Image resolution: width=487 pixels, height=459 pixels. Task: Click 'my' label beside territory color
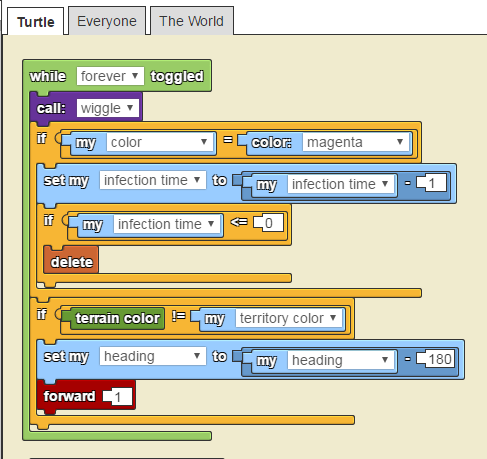[215, 319]
